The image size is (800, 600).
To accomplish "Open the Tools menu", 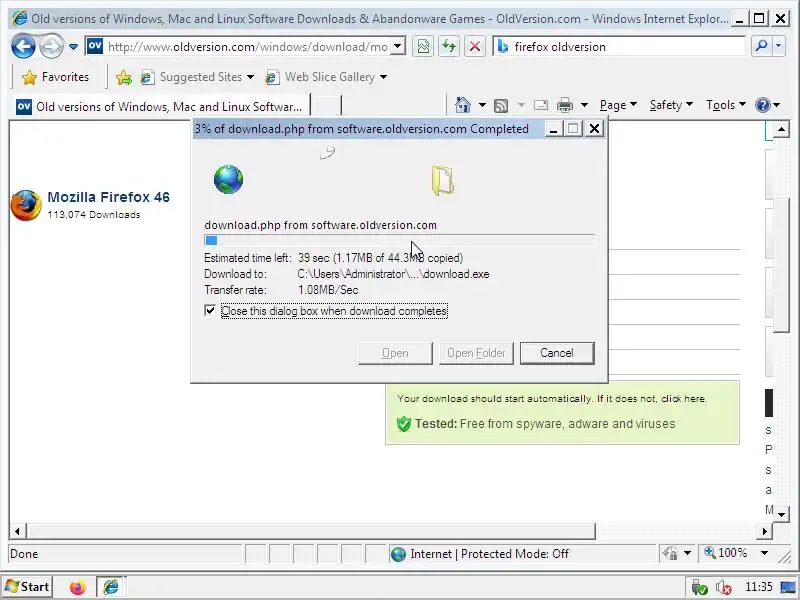I will tap(726, 105).
